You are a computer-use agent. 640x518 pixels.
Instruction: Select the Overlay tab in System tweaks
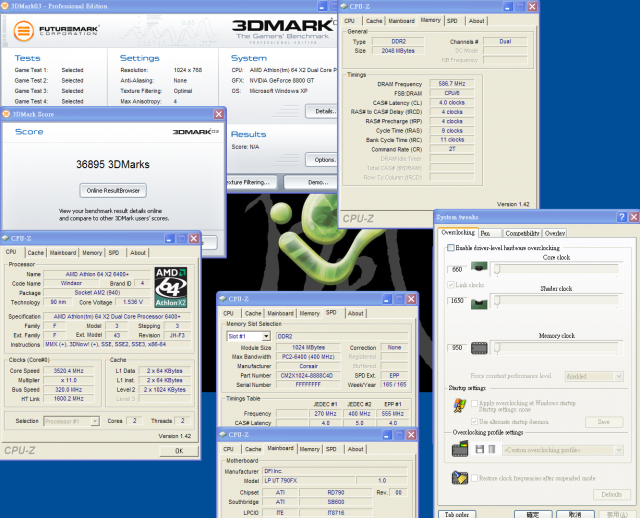[554, 233]
